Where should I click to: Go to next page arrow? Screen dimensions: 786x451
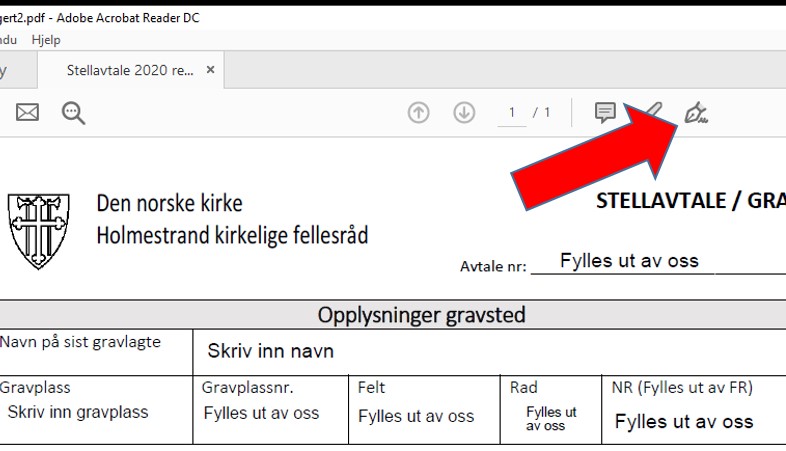point(464,112)
